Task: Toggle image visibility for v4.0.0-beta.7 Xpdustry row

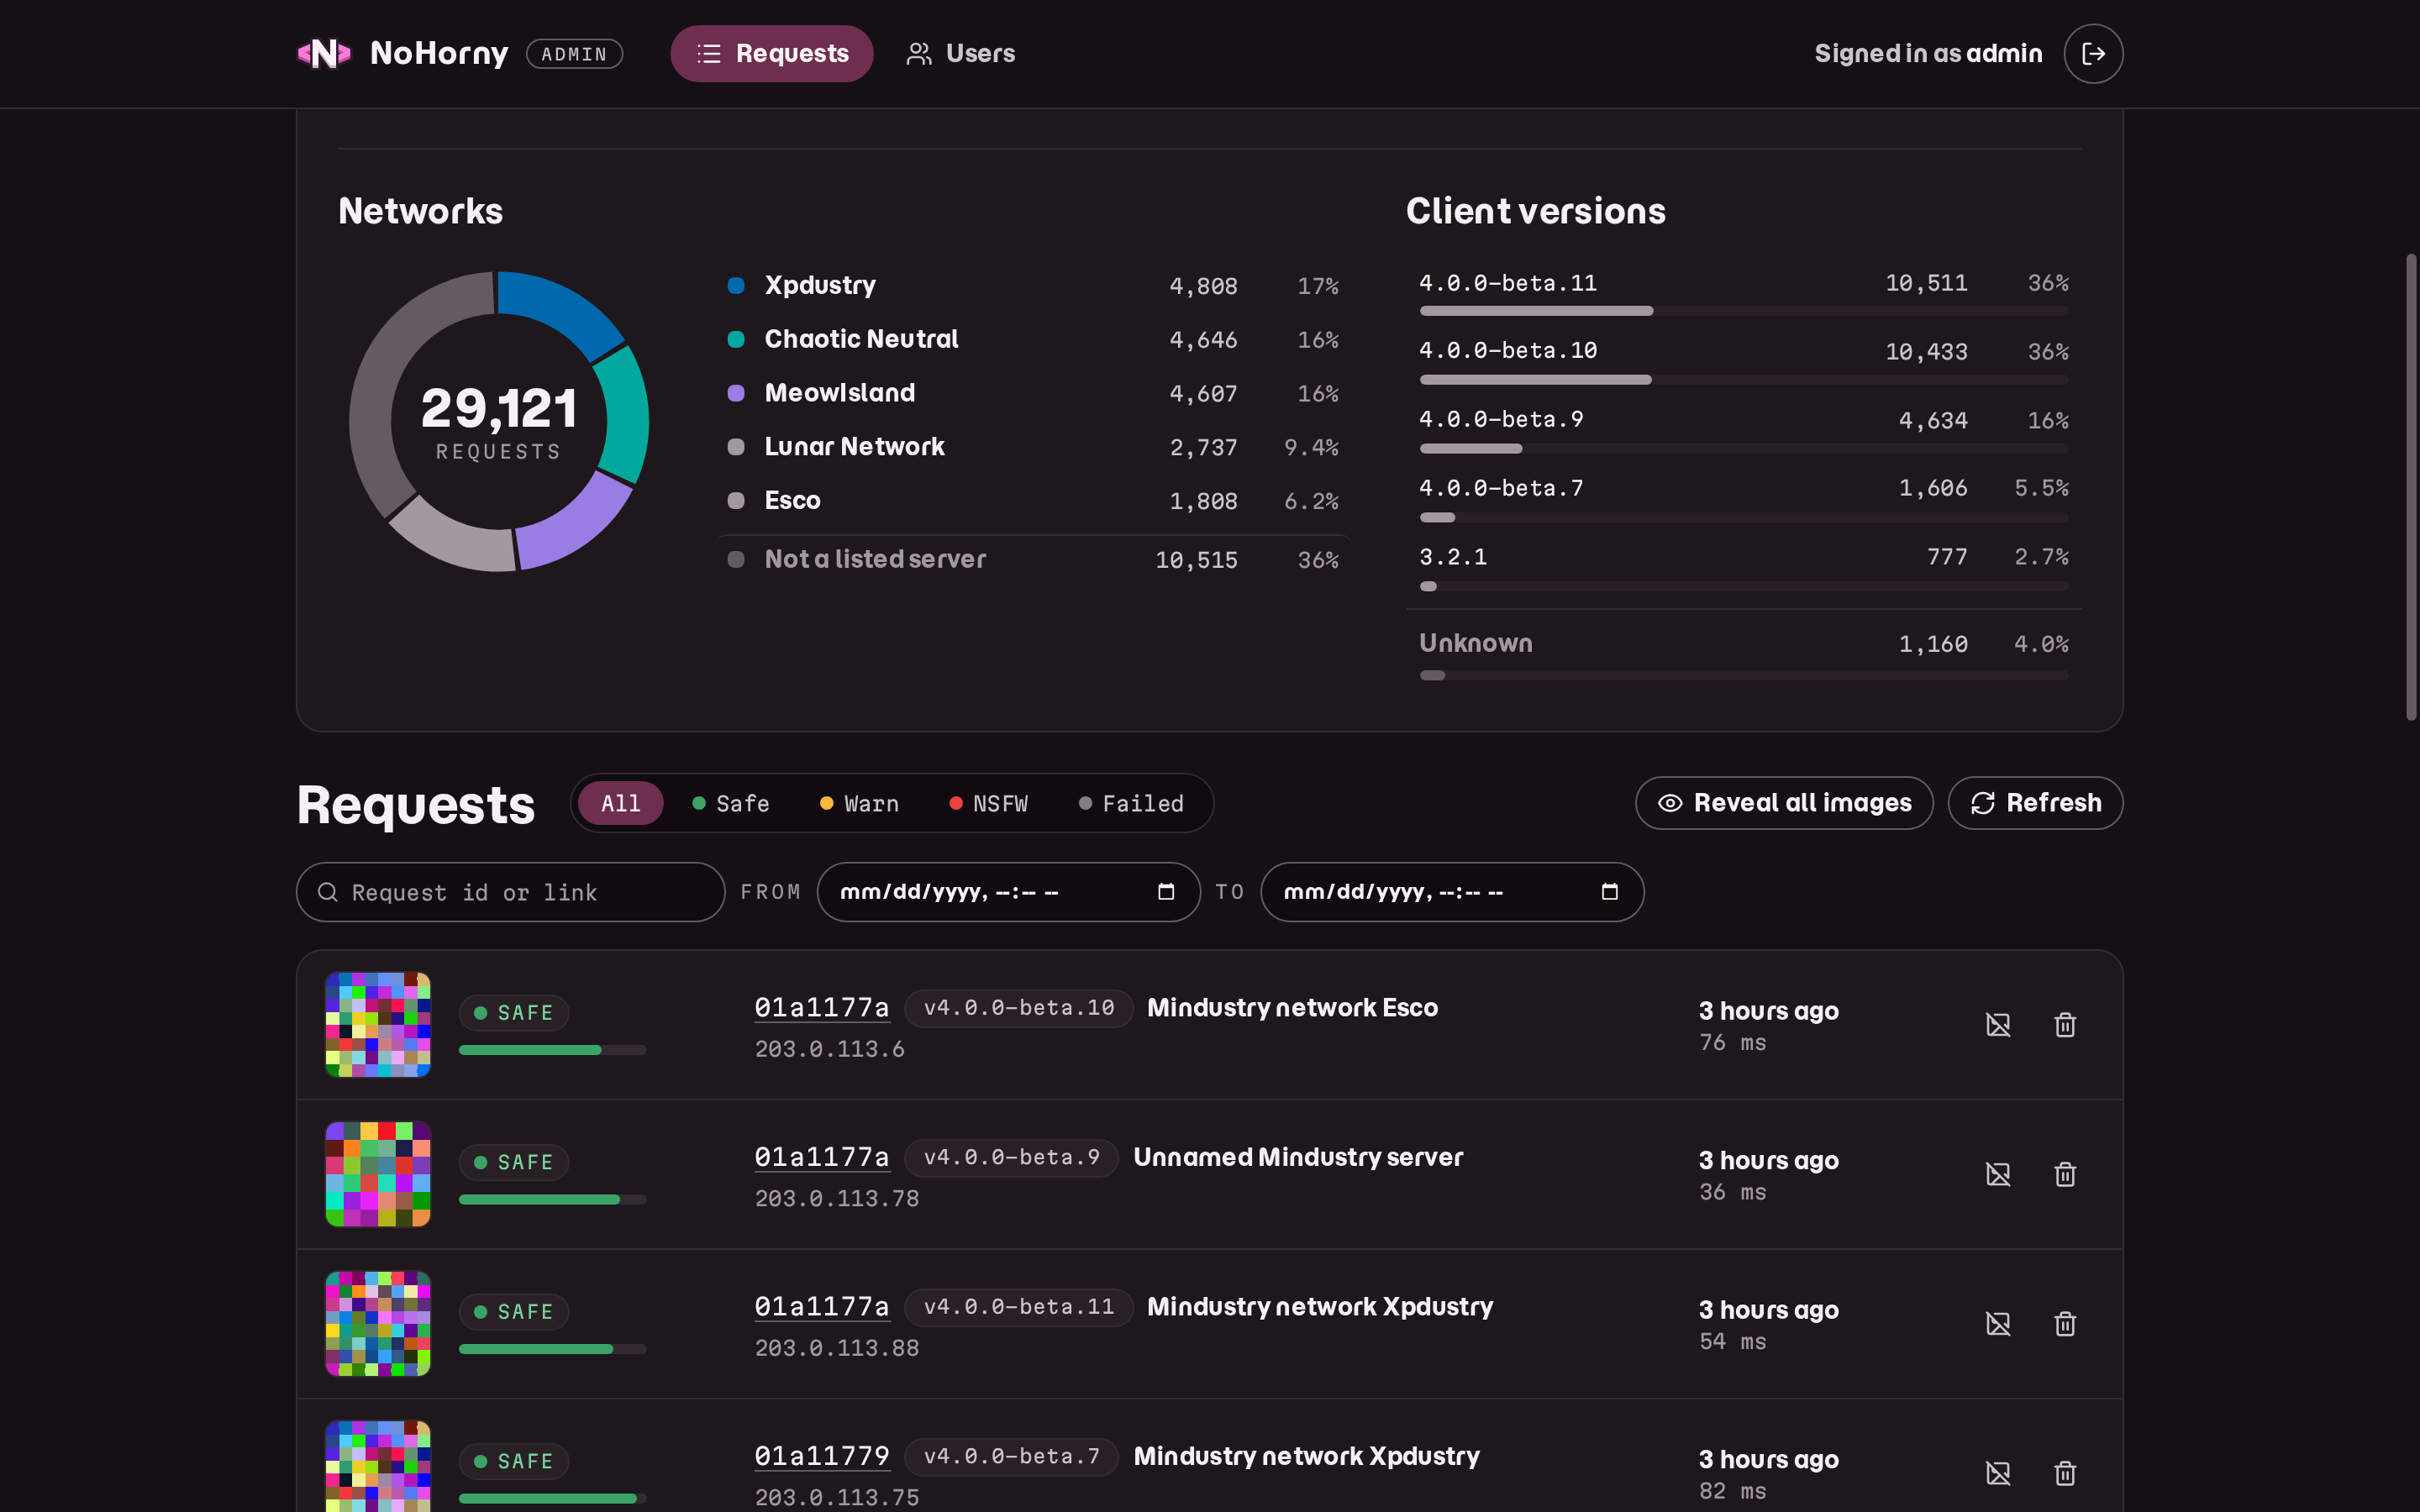Action: [1997, 1473]
